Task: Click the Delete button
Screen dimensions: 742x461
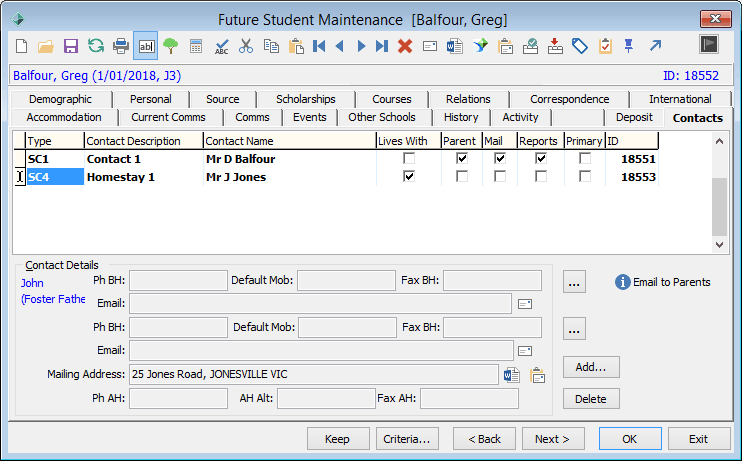Action: (x=591, y=399)
